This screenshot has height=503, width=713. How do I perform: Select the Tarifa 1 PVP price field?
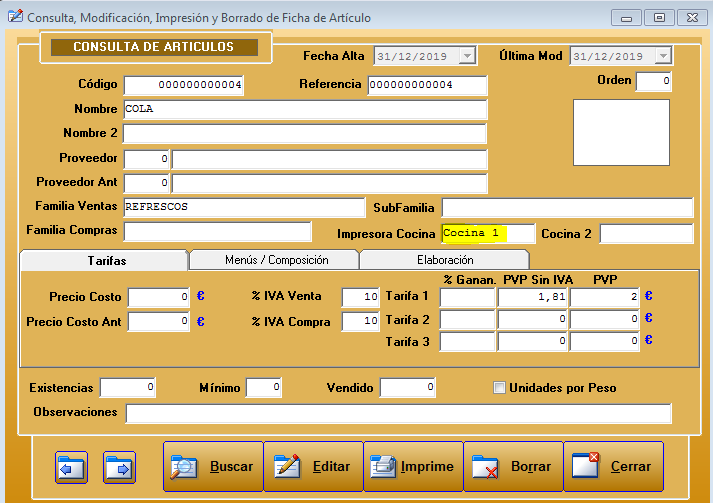click(x=605, y=297)
